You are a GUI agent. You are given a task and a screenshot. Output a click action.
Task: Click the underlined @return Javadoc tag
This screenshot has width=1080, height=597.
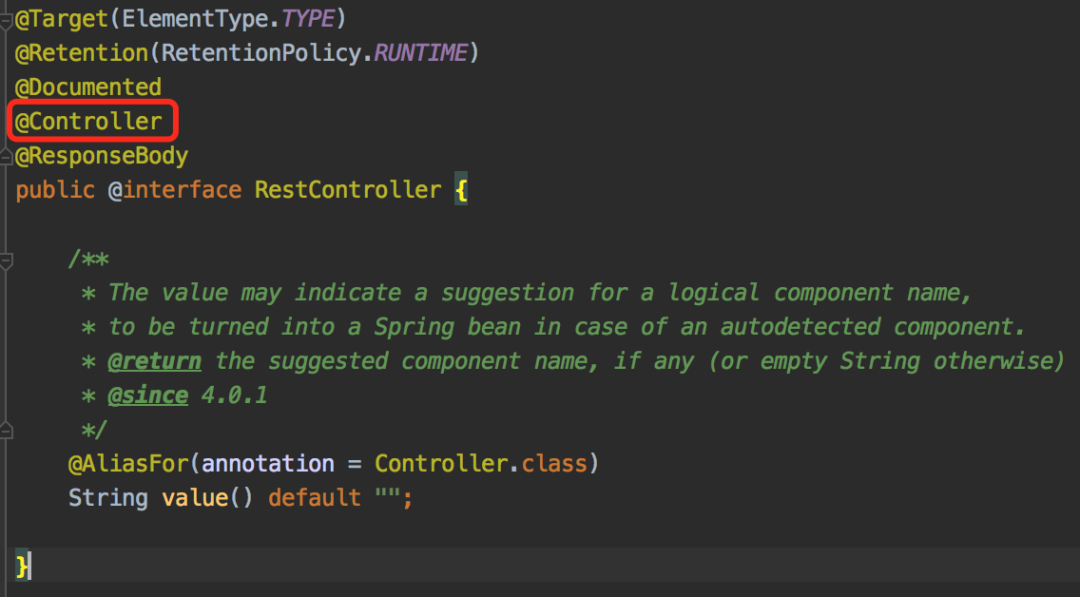coord(155,361)
